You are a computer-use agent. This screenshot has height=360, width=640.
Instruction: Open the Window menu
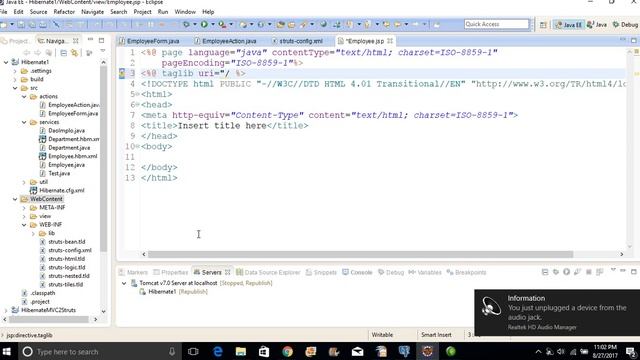click(x=185, y=12)
